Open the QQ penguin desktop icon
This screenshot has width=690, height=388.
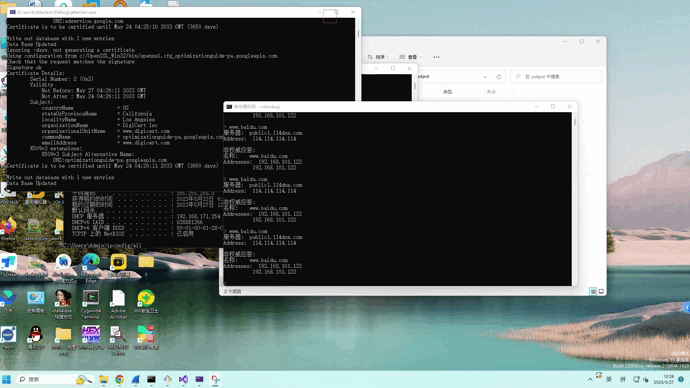[36, 338]
